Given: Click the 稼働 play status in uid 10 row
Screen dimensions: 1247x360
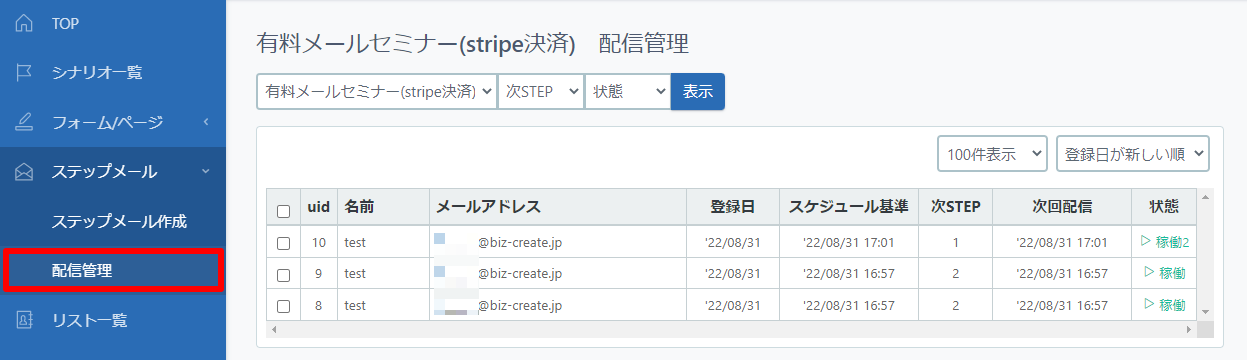Looking at the screenshot, I should coord(1164,242).
